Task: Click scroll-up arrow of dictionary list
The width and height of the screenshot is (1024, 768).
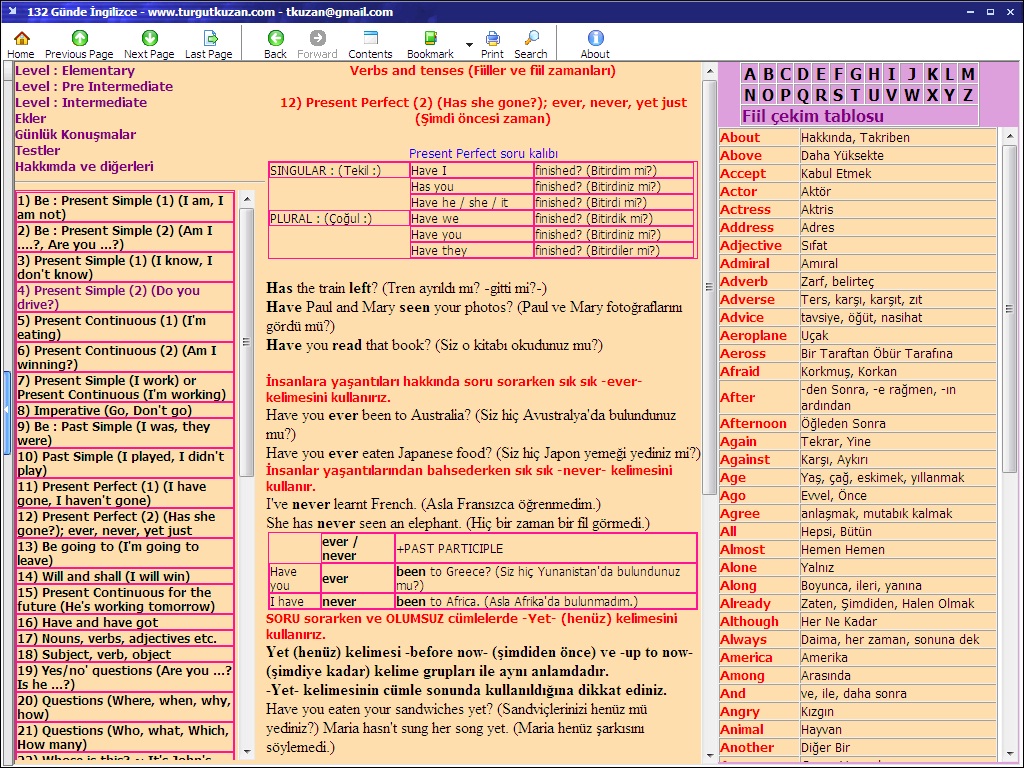Action: (x=1010, y=136)
